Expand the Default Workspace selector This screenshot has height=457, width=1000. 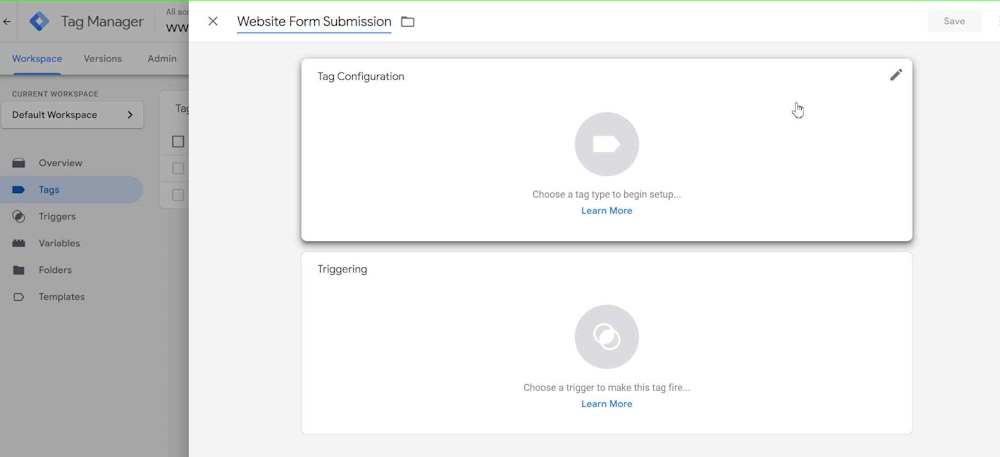(72, 115)
